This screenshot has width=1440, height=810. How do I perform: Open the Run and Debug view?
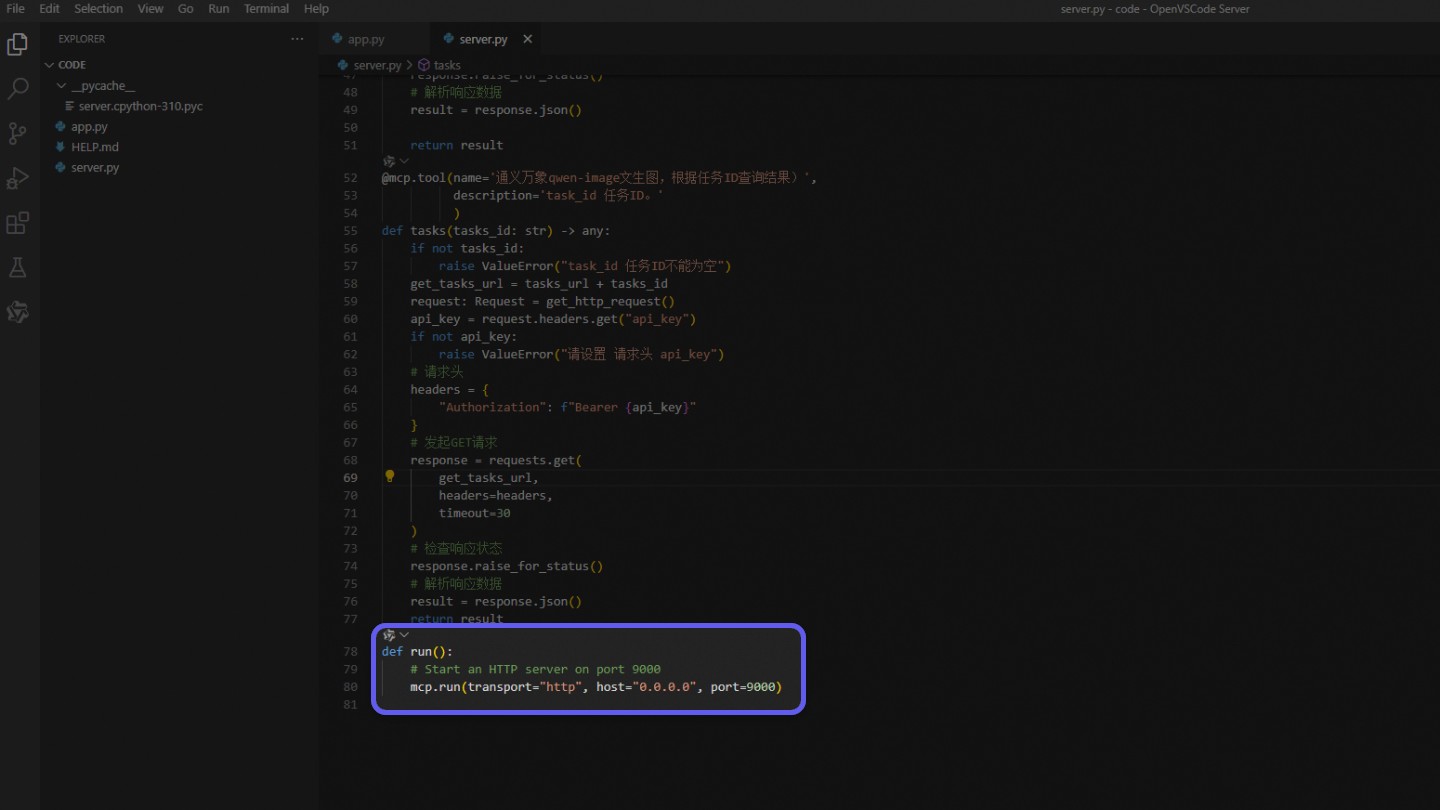coord(17,178)
